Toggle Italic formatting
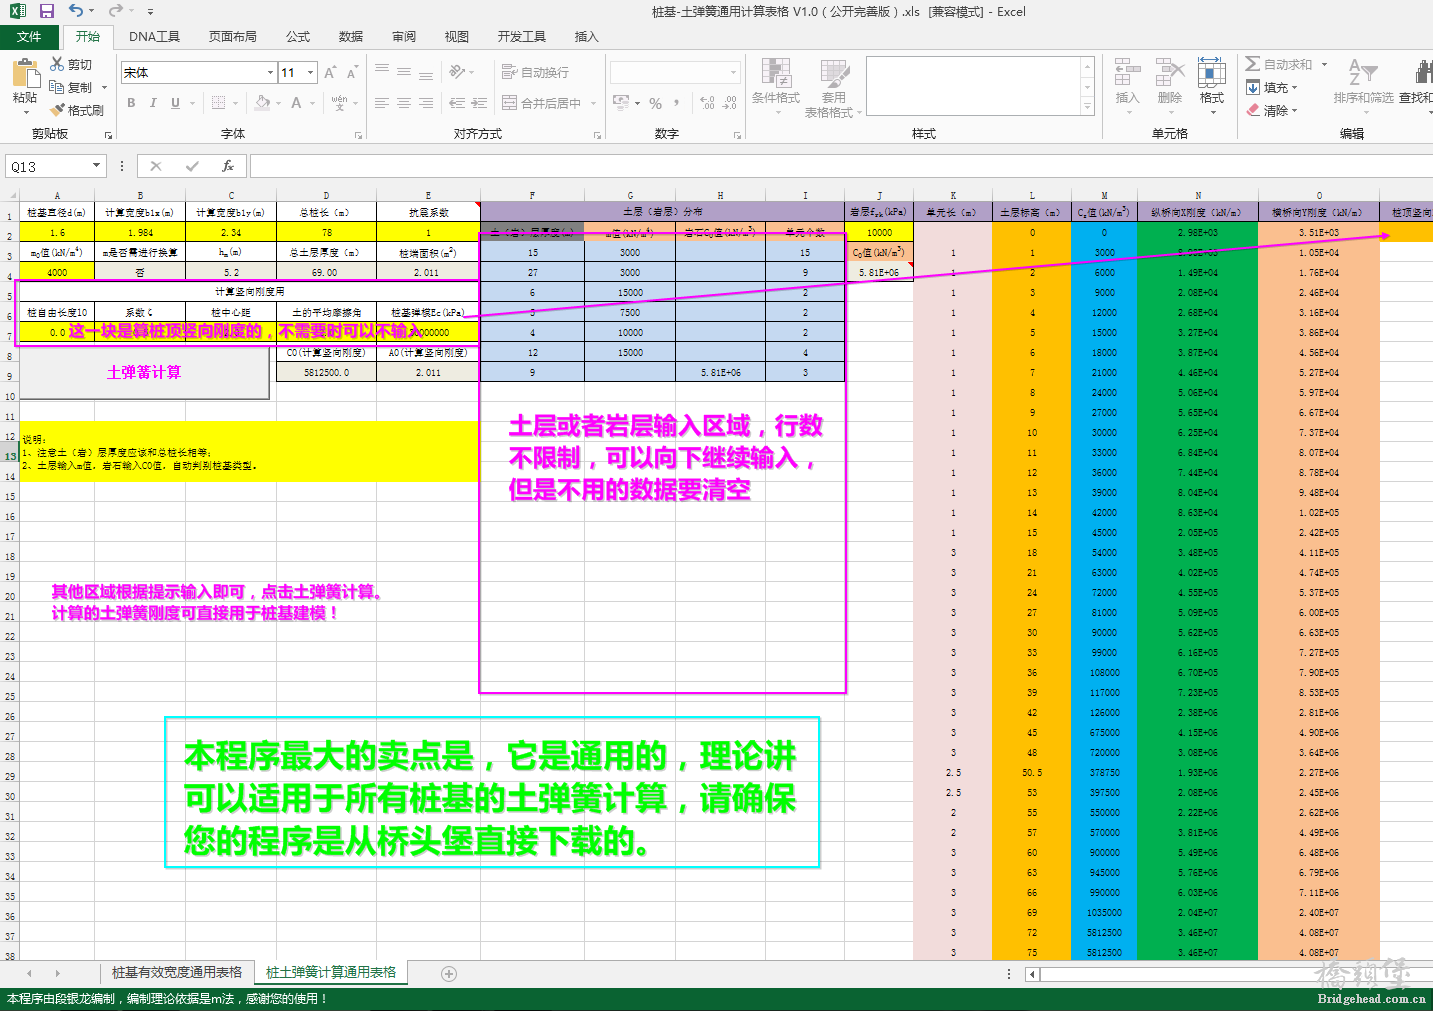Screen dimensions: 1433x1011 (x=153, y=102)
